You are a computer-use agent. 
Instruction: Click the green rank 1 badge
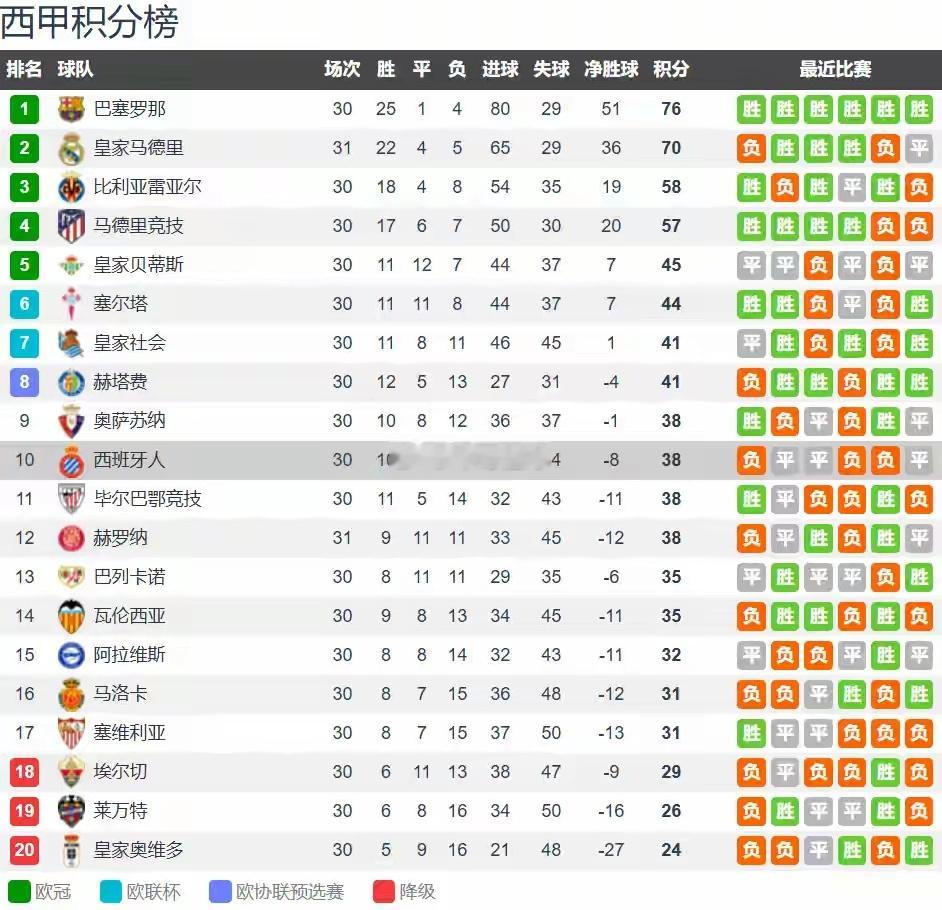click(x=24, y=109)
